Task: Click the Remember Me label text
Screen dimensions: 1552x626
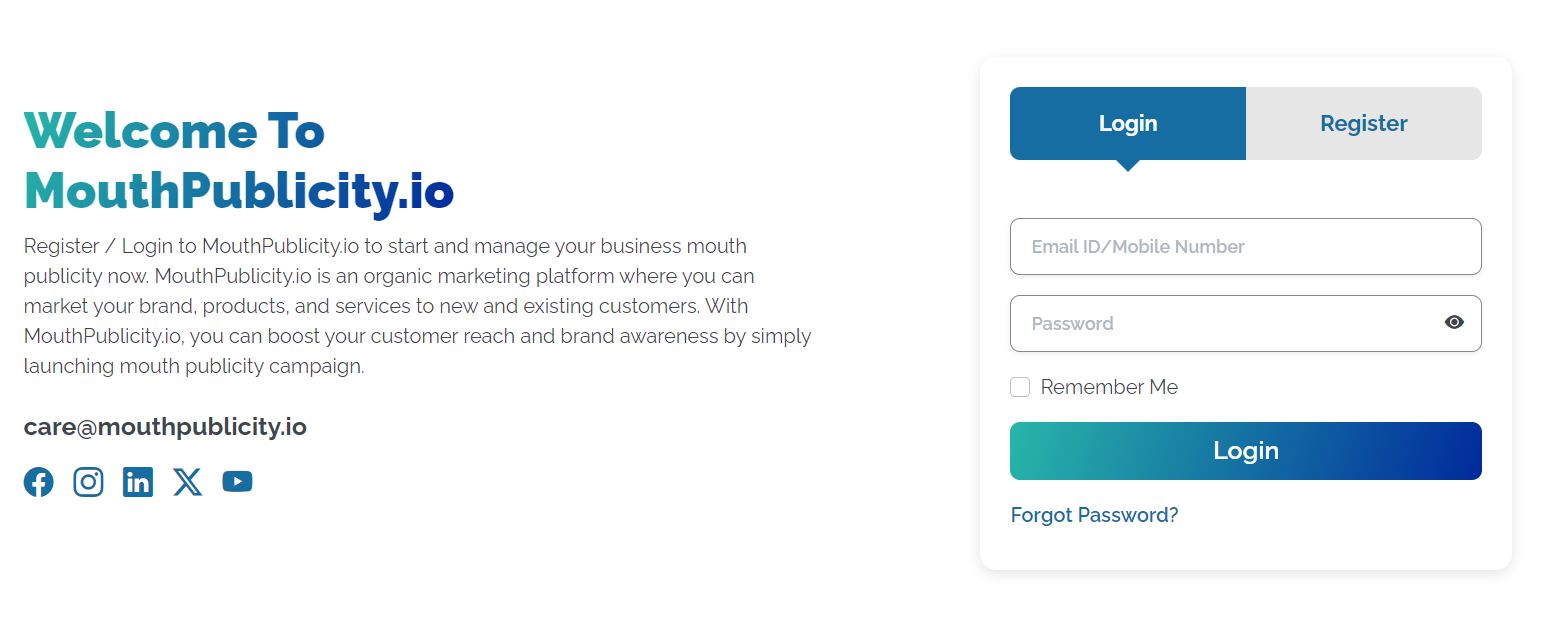Action: click(x=1109, y=387)
